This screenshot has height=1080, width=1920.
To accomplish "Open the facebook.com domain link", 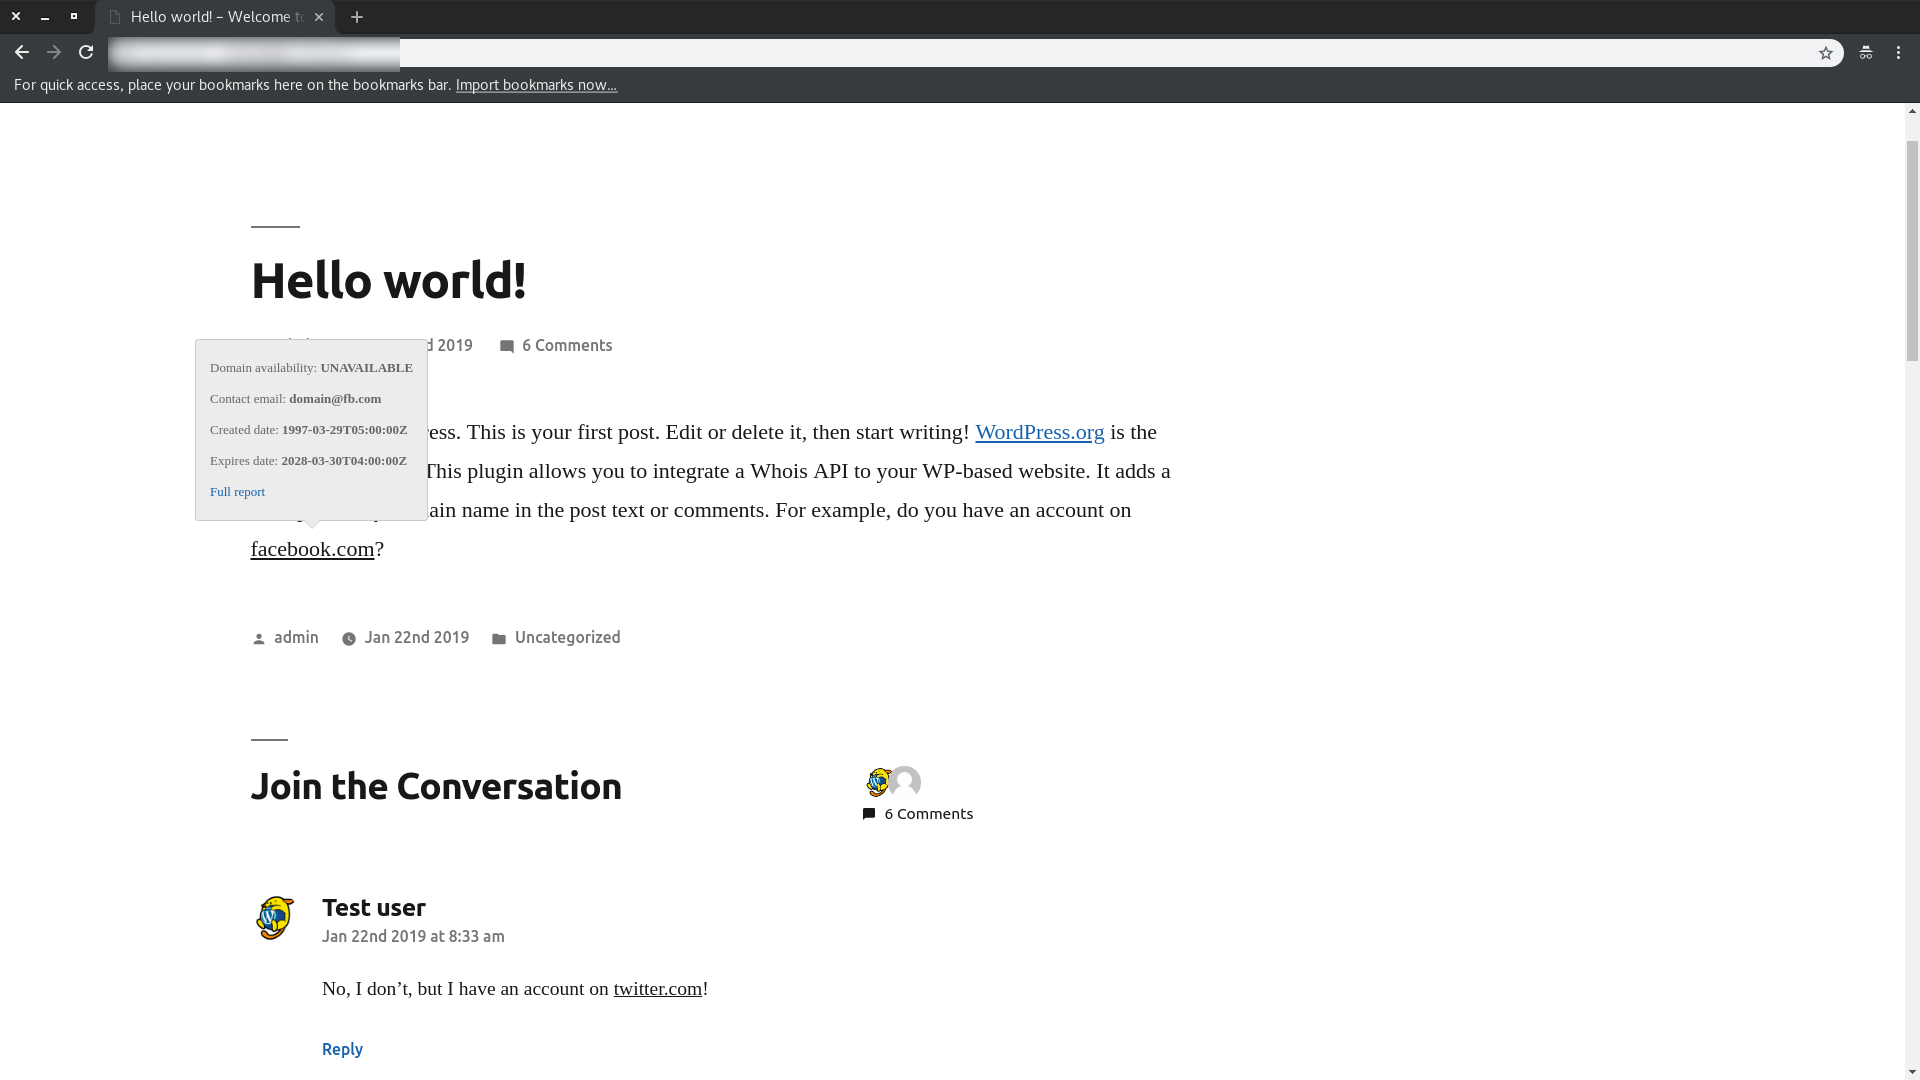I will pos(312,549).
